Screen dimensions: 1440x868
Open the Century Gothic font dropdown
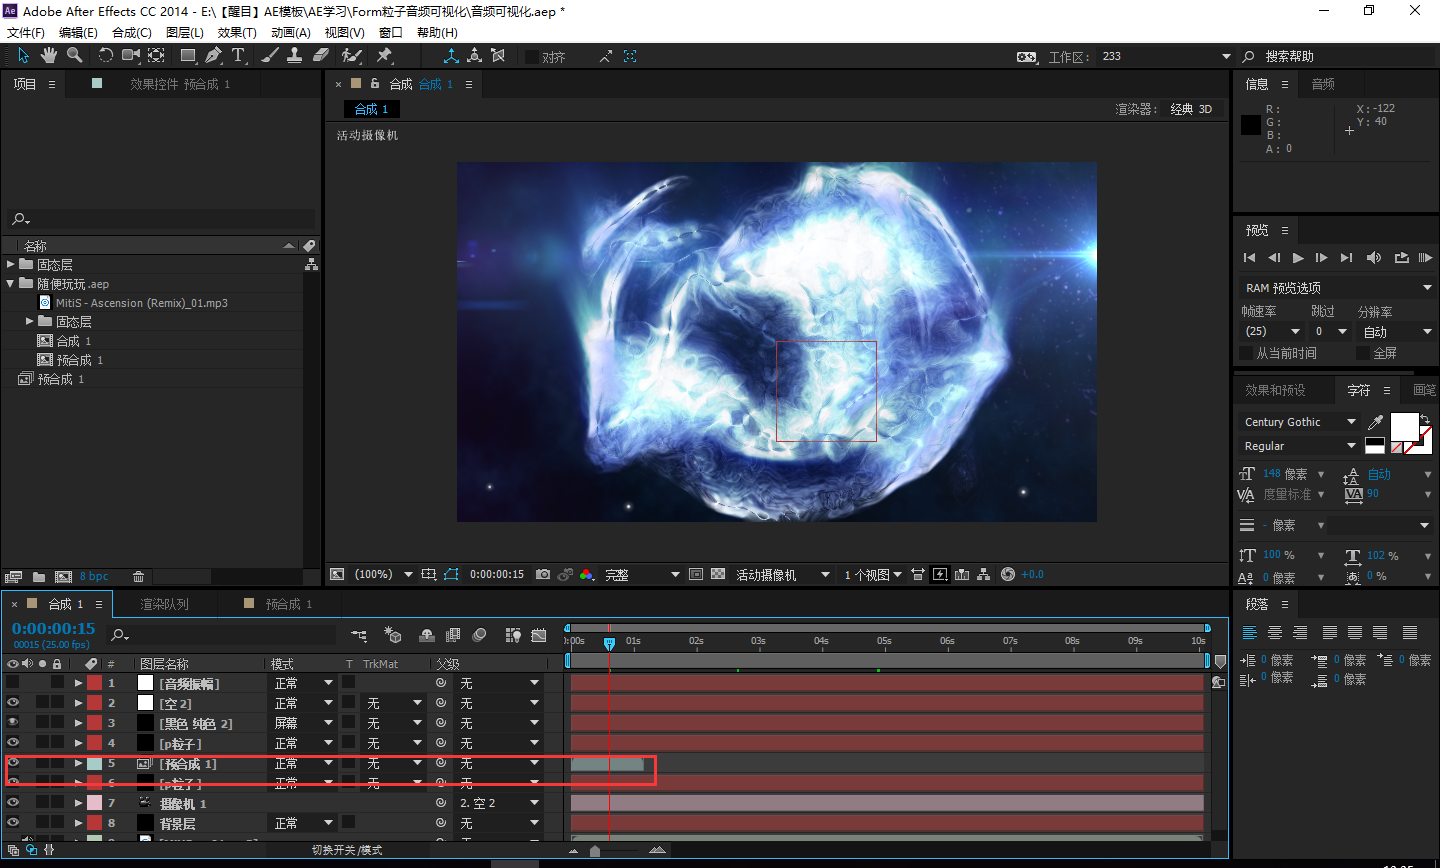click(x=1299, y=422)
